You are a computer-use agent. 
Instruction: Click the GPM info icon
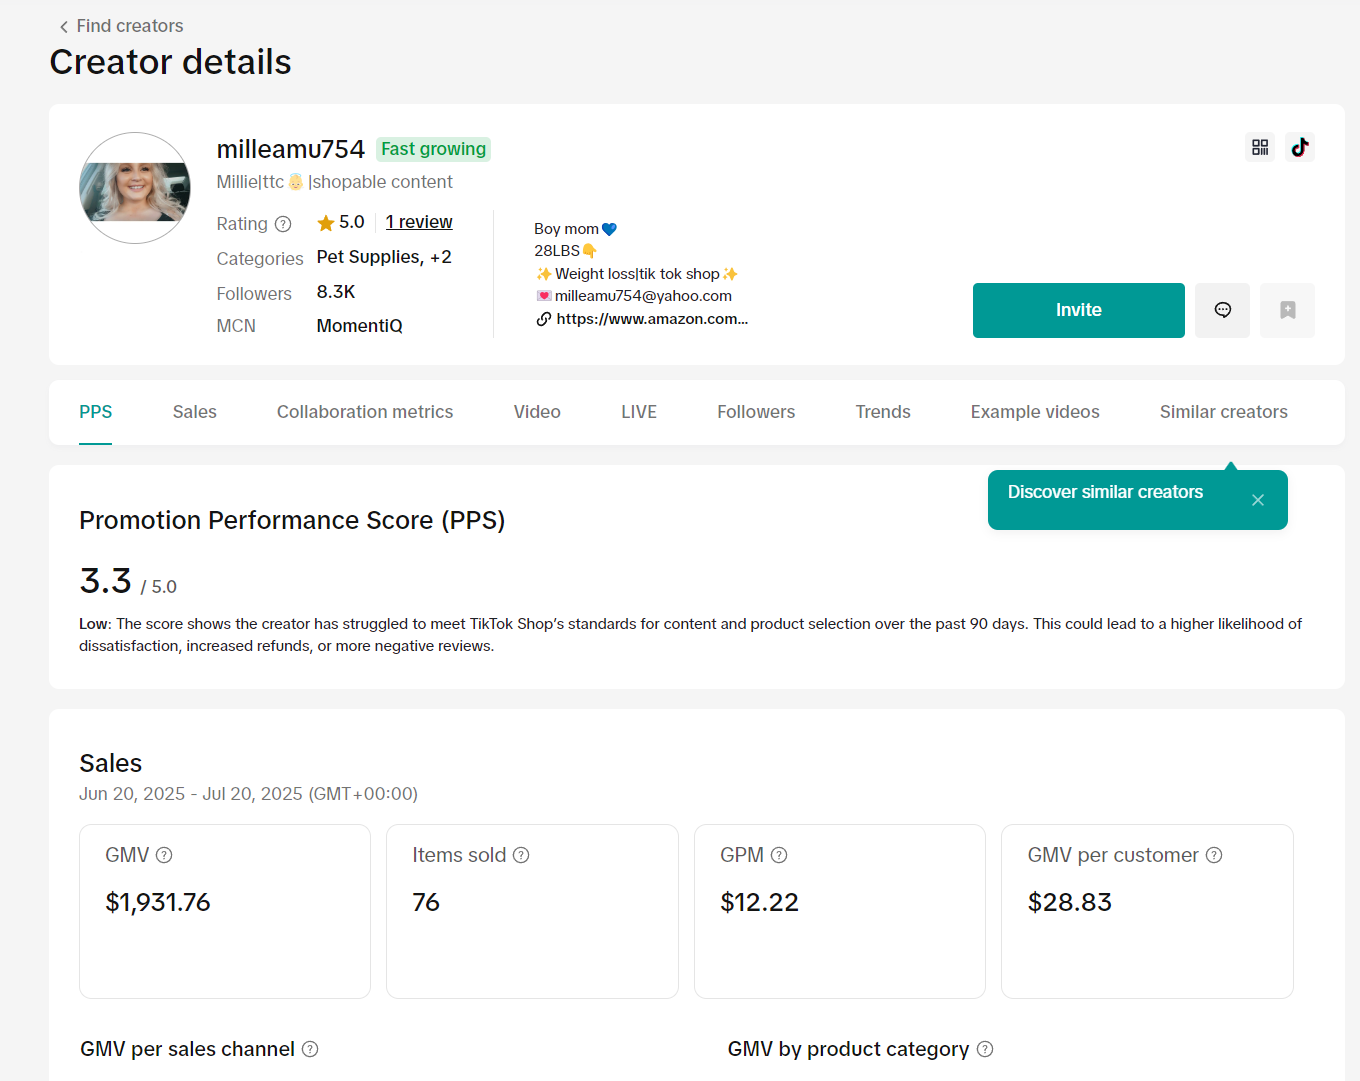[x=779, y=855]
